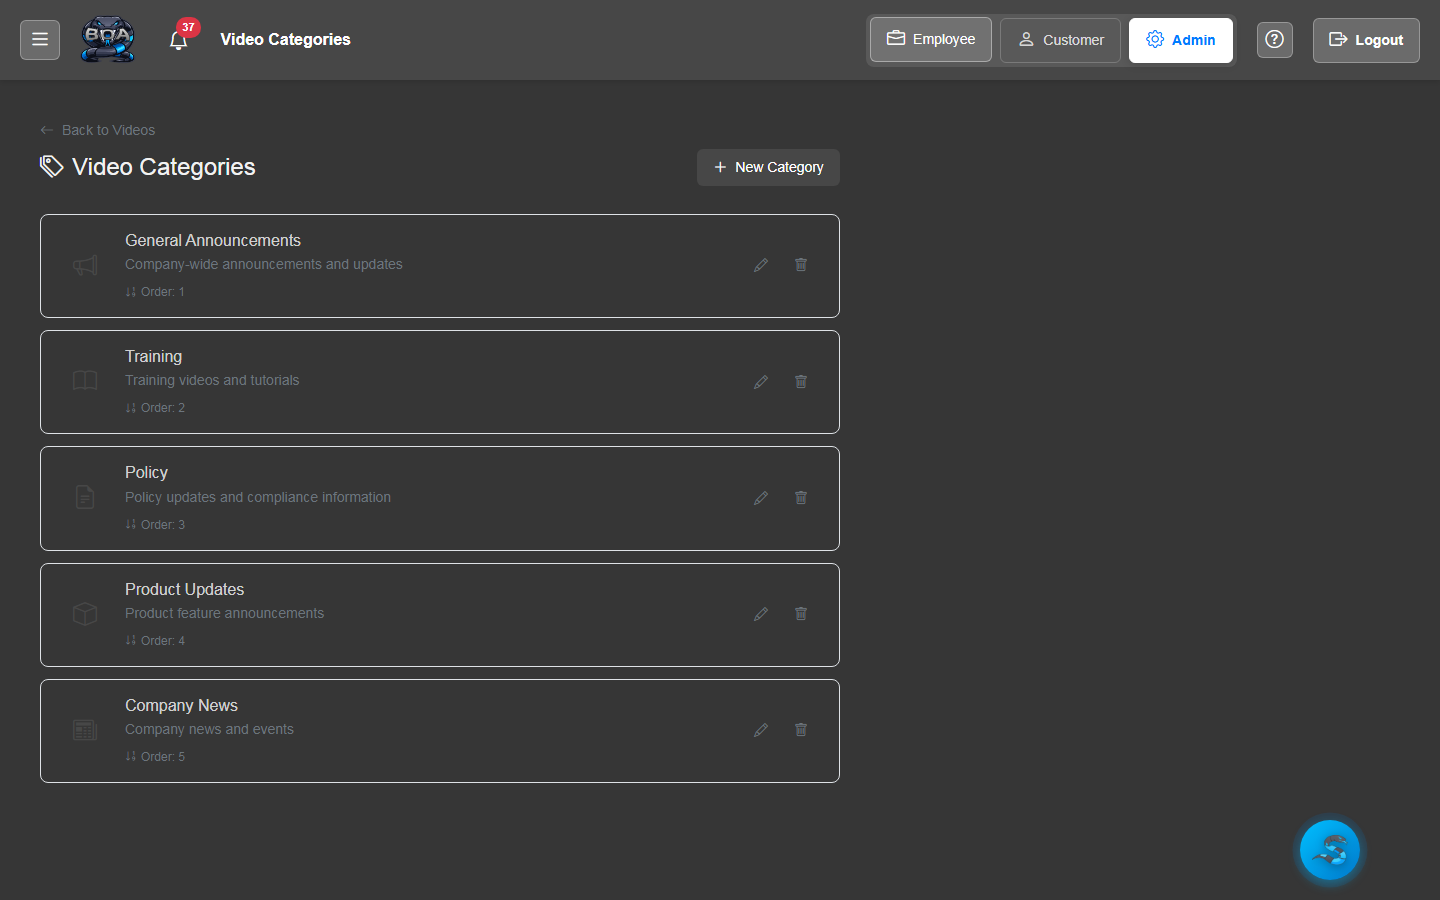
Task: Edit the Product Updates category
Action: click(761, 614)
